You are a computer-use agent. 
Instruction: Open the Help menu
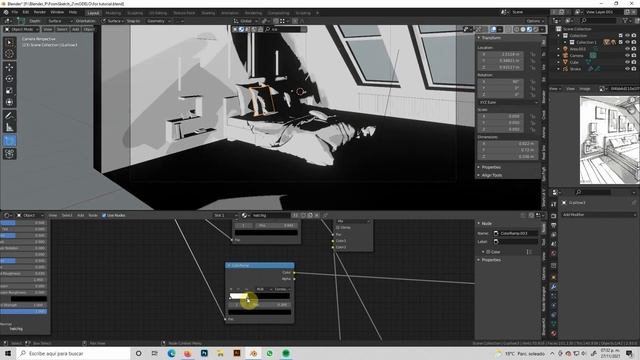coord(73,12)
